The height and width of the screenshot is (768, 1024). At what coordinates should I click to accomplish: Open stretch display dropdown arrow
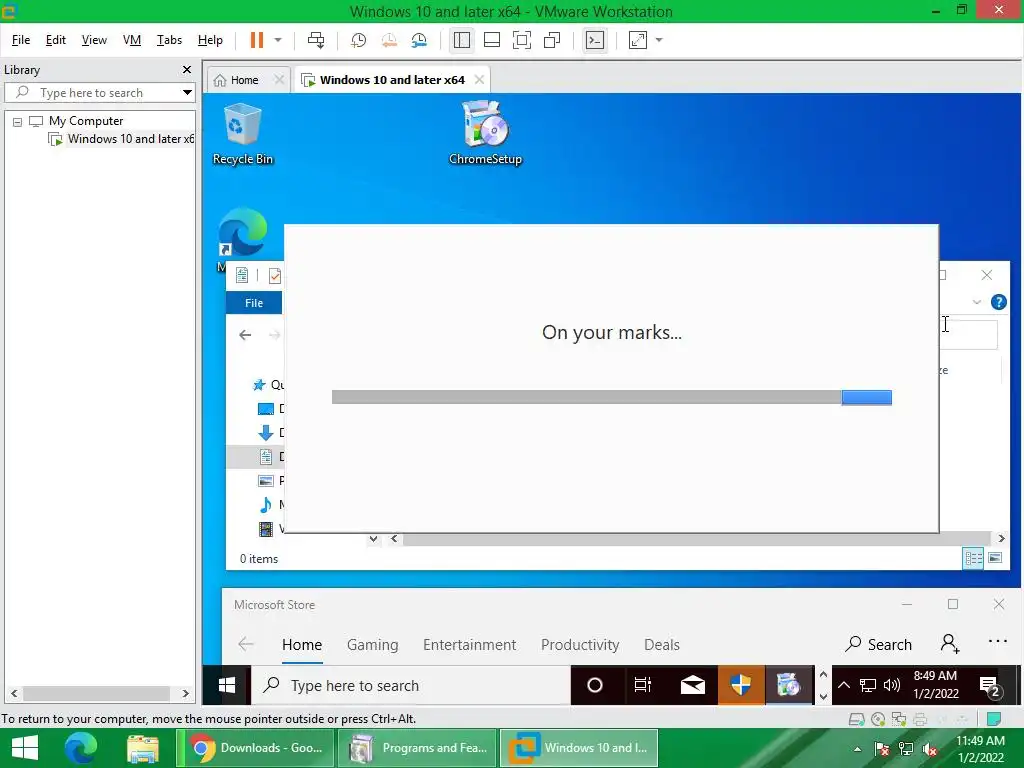[659, 40]
